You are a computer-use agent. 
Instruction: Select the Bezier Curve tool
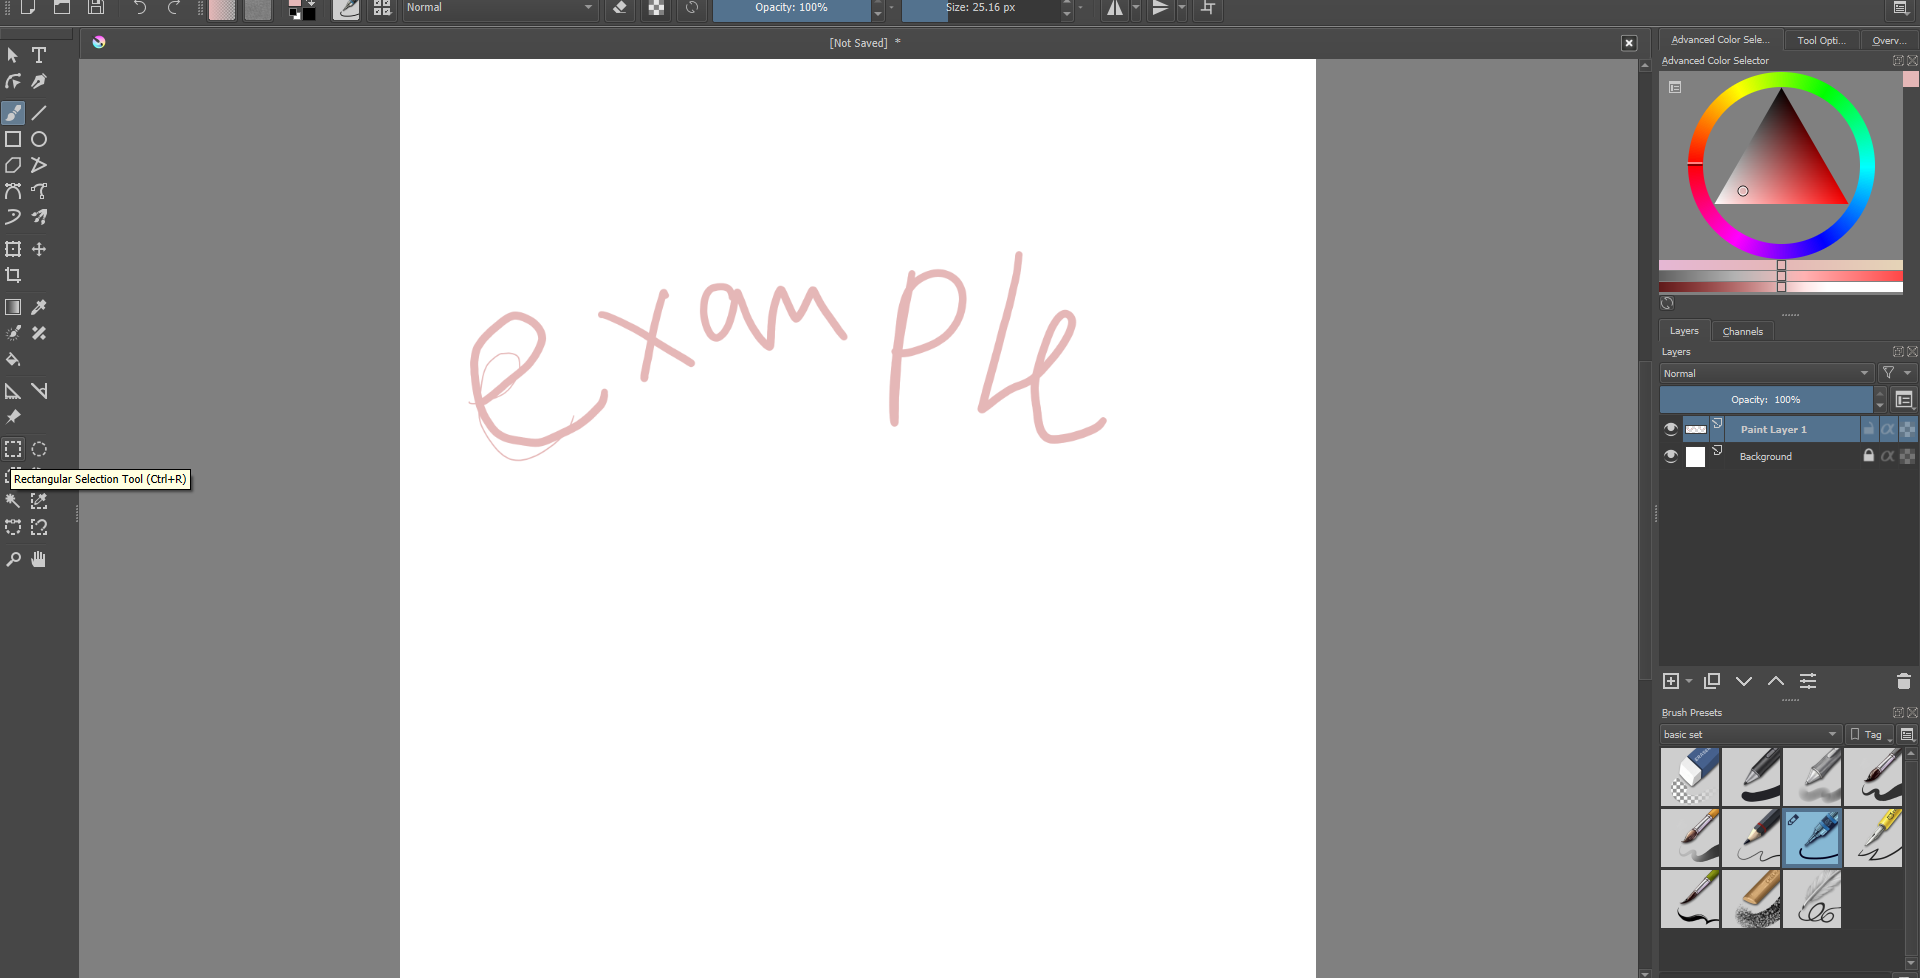pos(13,191)
